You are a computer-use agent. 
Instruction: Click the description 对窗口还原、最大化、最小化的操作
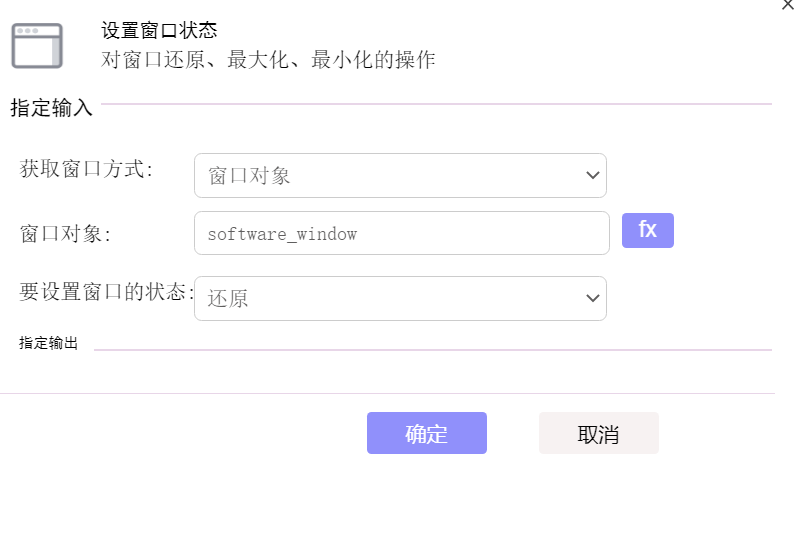click(x=268, y=60)
